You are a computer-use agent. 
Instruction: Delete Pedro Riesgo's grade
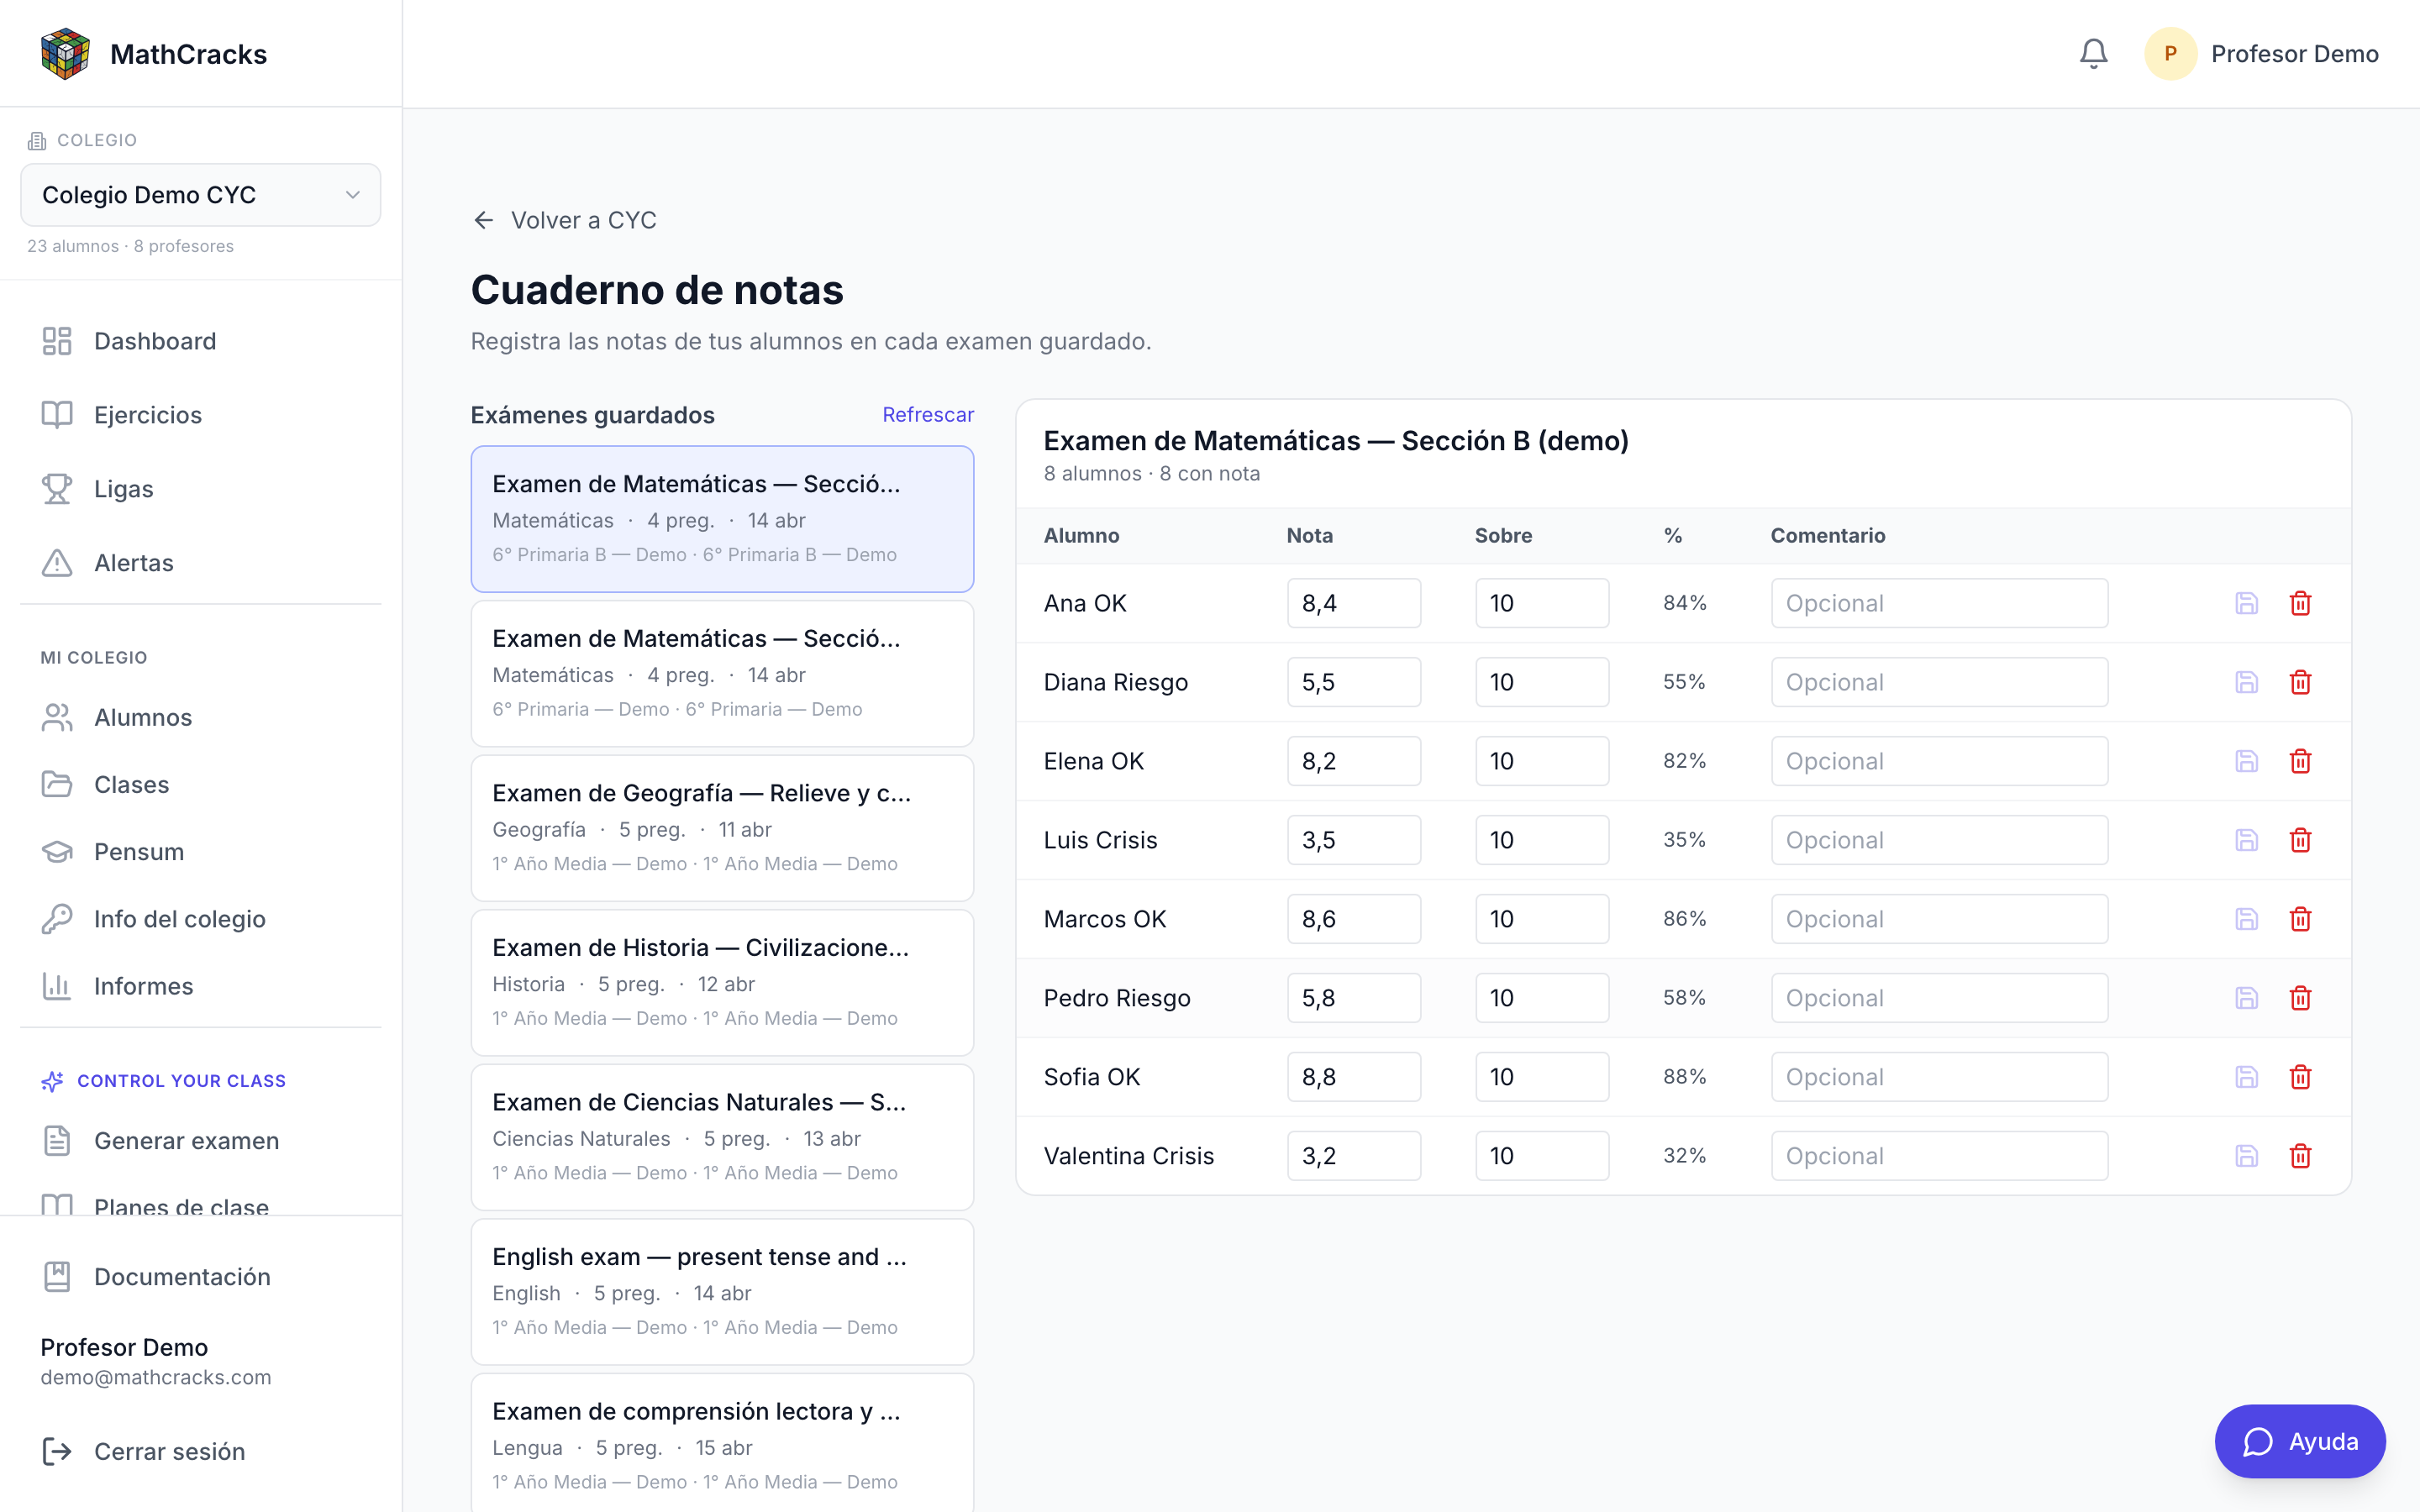[x=2300, y=998]
